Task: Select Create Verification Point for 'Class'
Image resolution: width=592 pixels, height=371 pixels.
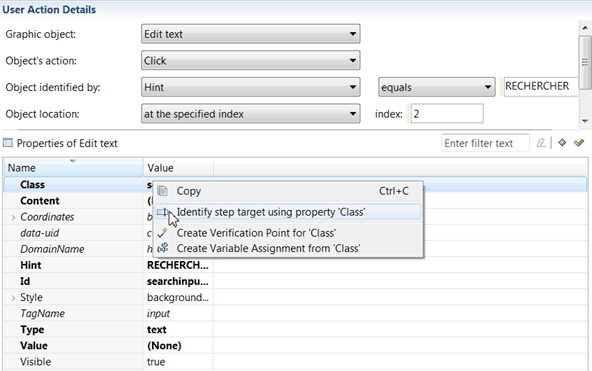Action: tap(288, 233)
